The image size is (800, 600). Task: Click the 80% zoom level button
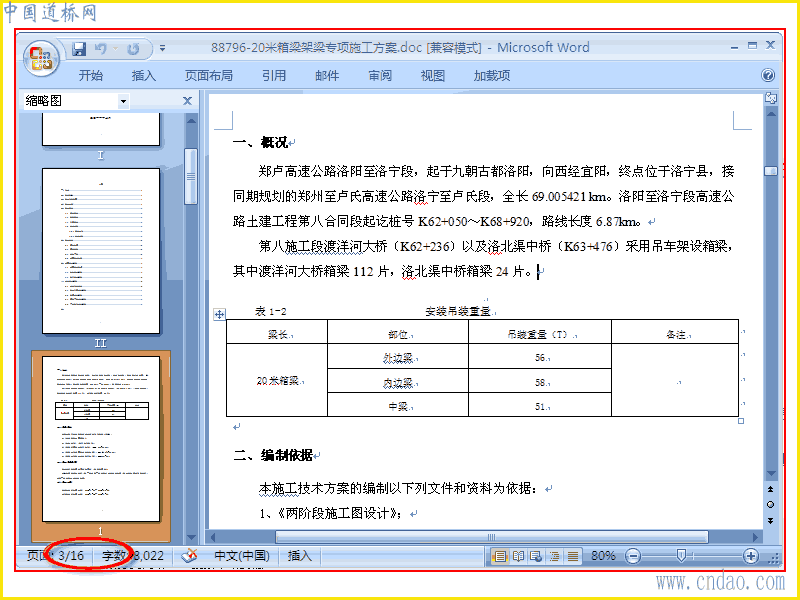[603, 556]
